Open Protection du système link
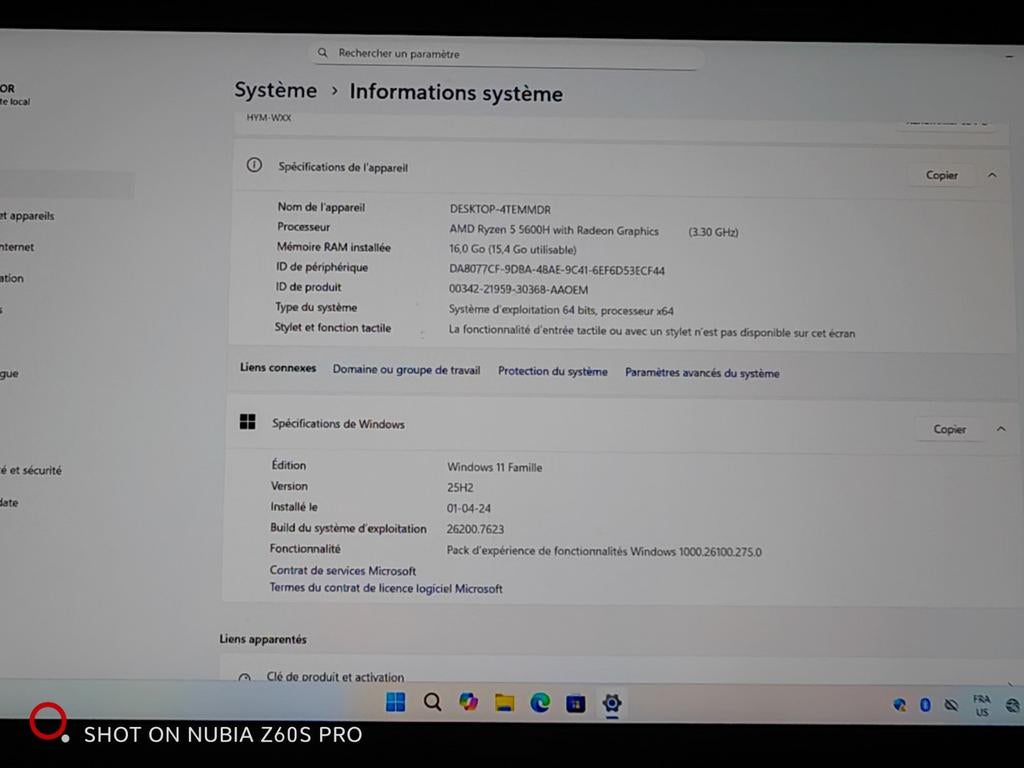The image size is (1024, 768). point(552,371)
